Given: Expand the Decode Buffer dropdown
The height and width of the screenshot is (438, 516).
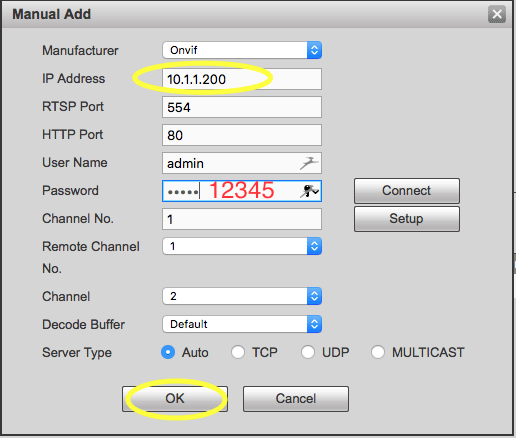Looking at the screenshot, I should coord(242,324).
